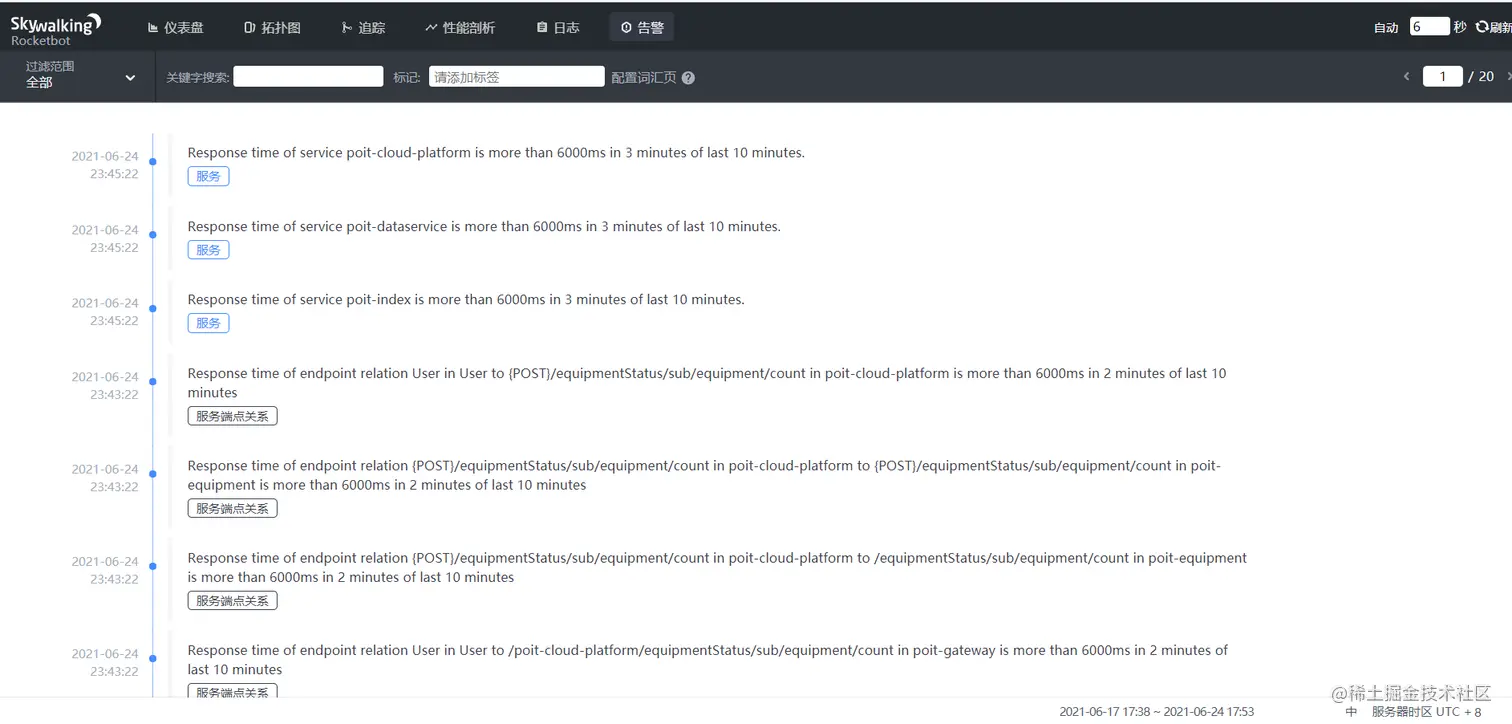Toggle the 中 interface language
This screenshot has height=724, width=1512.
point(1350,711)
